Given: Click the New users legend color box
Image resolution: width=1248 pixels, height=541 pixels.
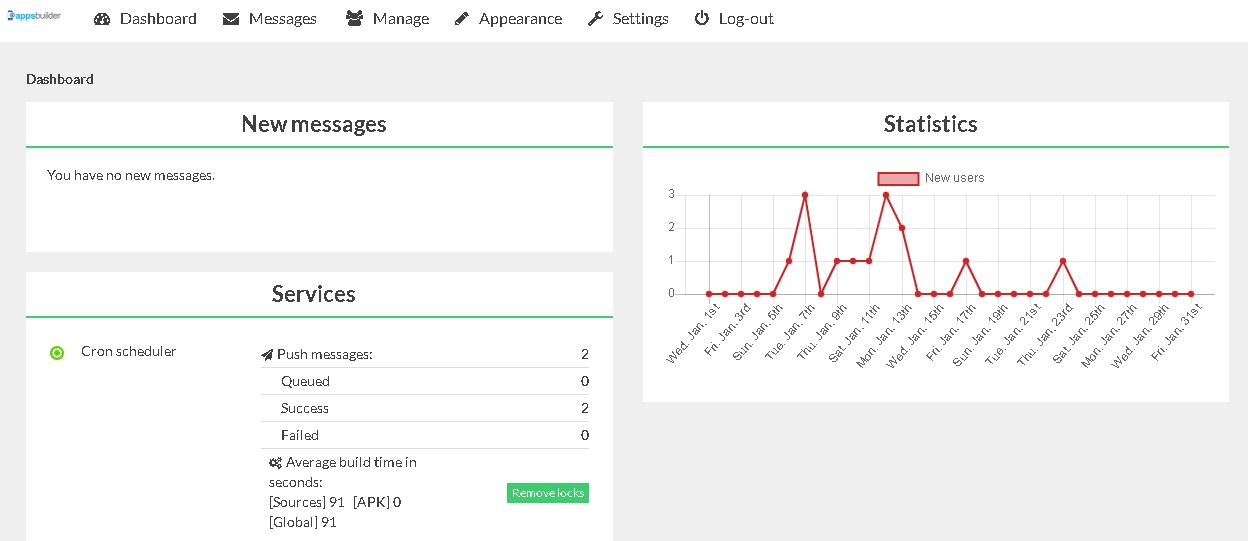Looking at the screenshot, I should point(898,178).
